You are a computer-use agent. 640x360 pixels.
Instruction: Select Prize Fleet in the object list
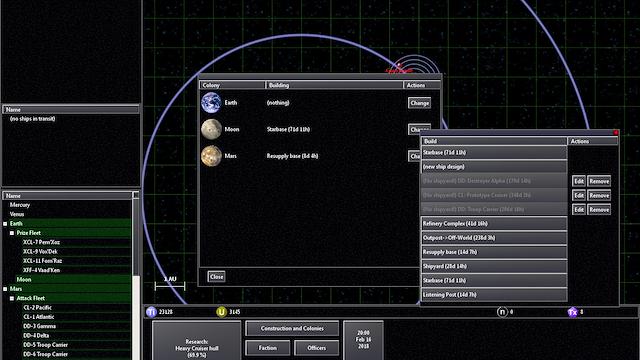point(29,233)
